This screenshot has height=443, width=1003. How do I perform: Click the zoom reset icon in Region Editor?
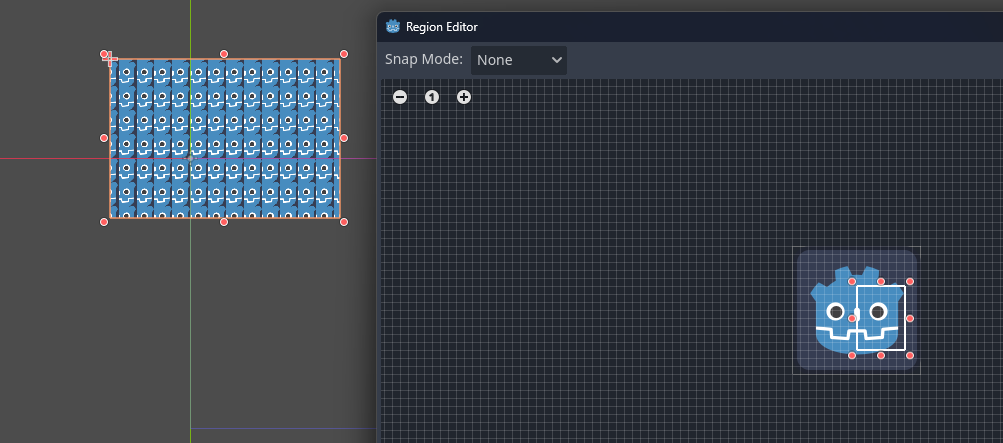point(432,97)
